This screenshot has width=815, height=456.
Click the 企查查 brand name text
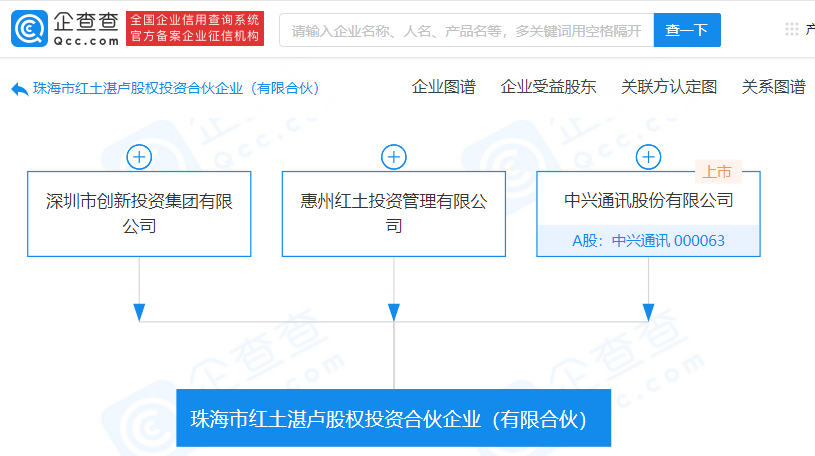(x=86, y=21)
